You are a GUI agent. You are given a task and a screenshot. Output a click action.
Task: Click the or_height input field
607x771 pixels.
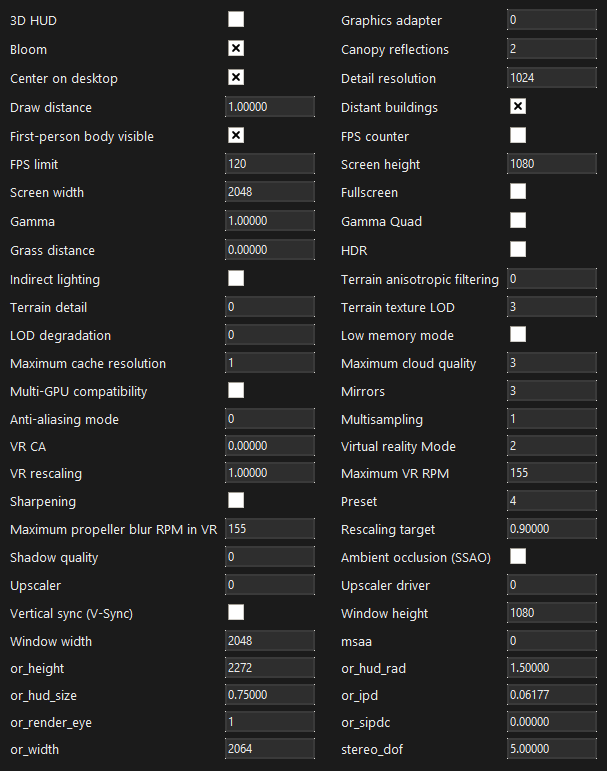[x=270, y=668]
